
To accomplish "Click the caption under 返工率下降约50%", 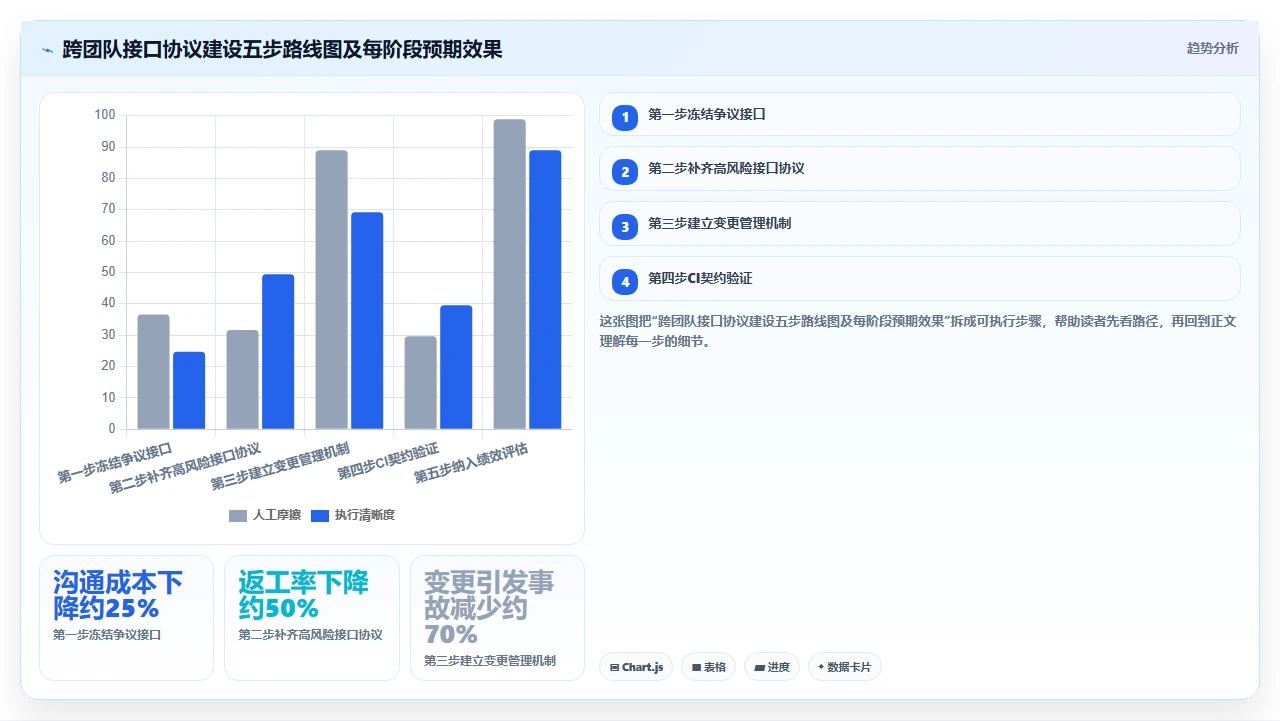I will 310,634.
